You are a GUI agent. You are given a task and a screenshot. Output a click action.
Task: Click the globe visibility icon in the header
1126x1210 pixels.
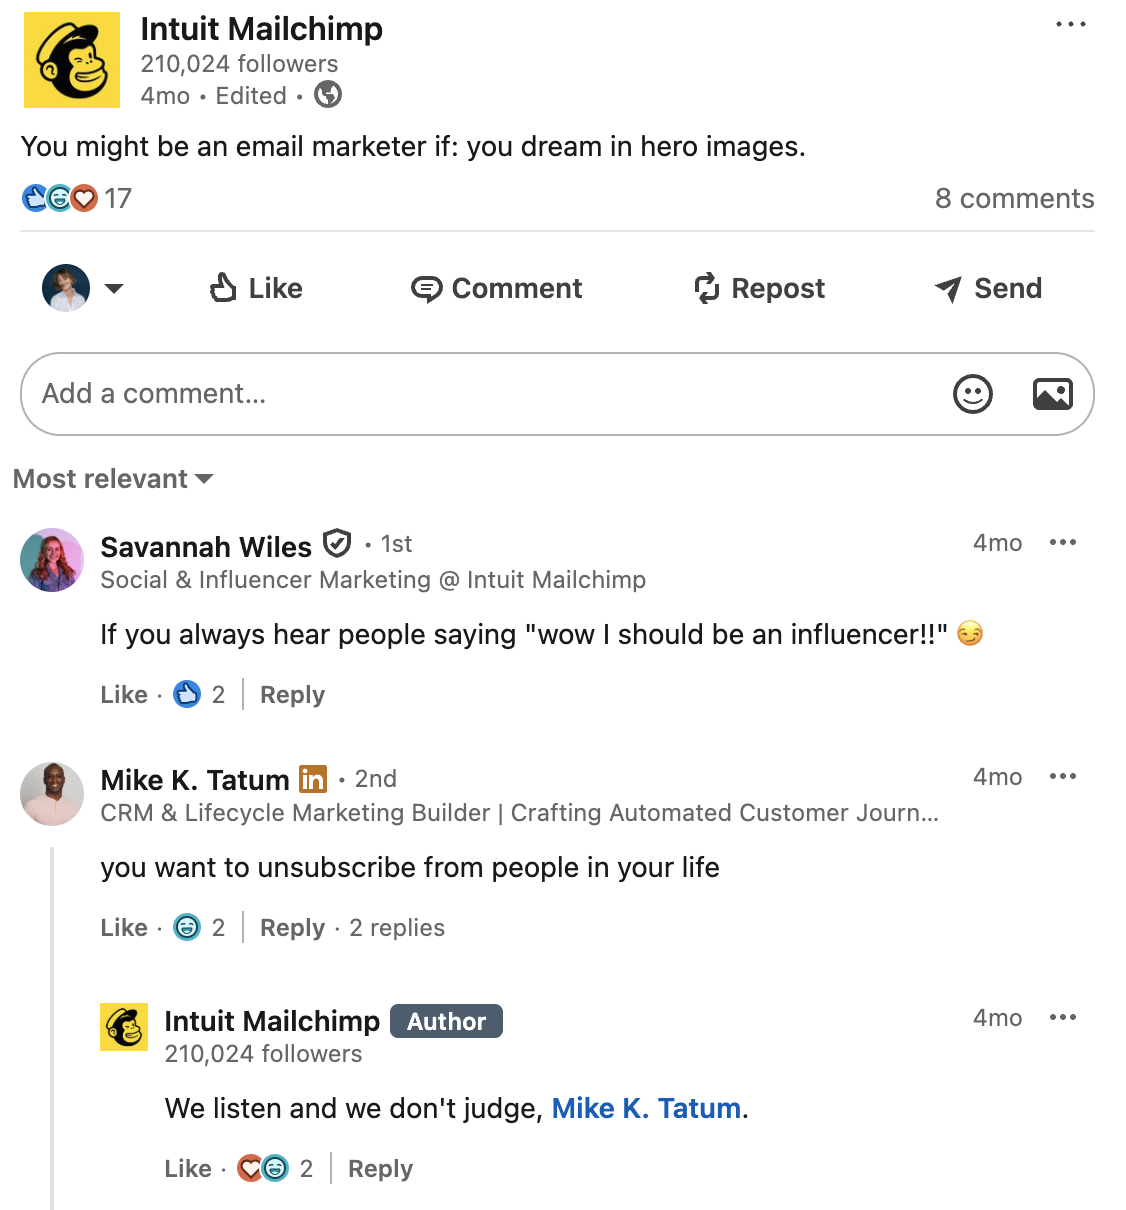[327, 95]
